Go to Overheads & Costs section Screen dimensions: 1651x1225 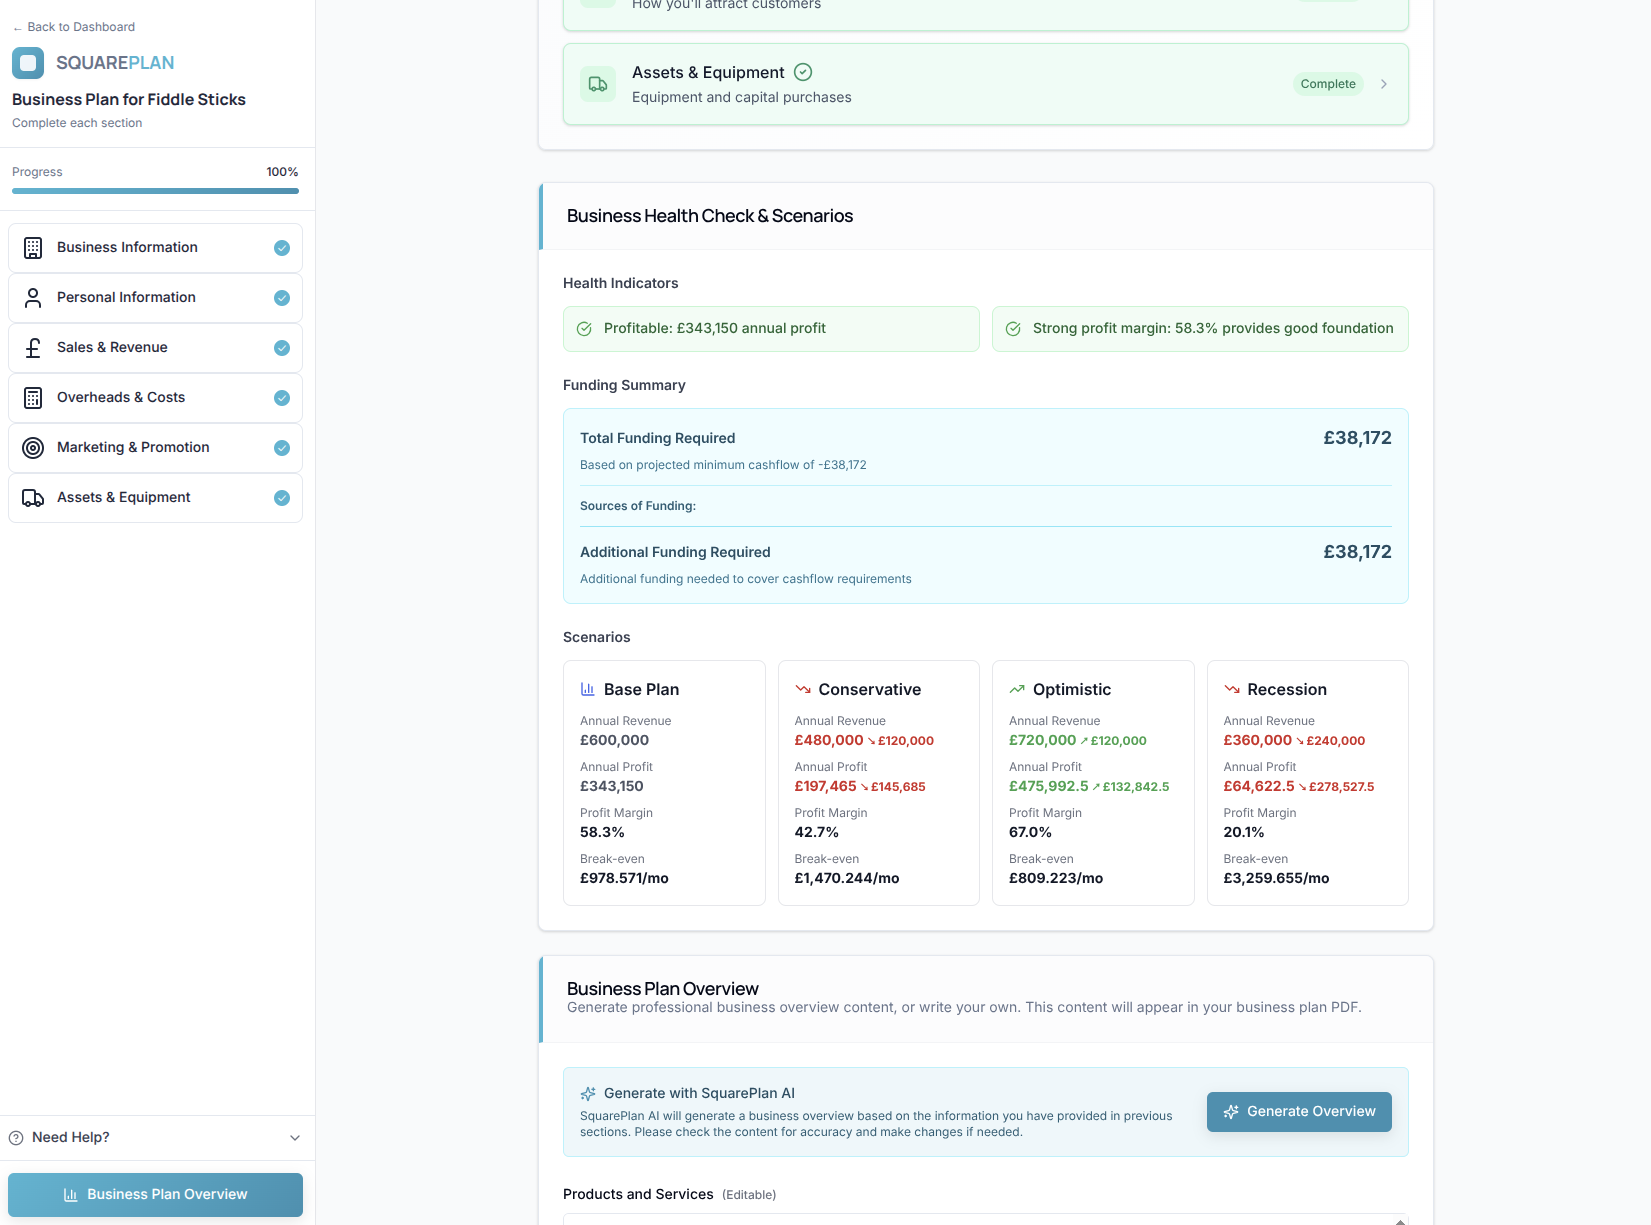pyautogui.click(x=121, y=398)
